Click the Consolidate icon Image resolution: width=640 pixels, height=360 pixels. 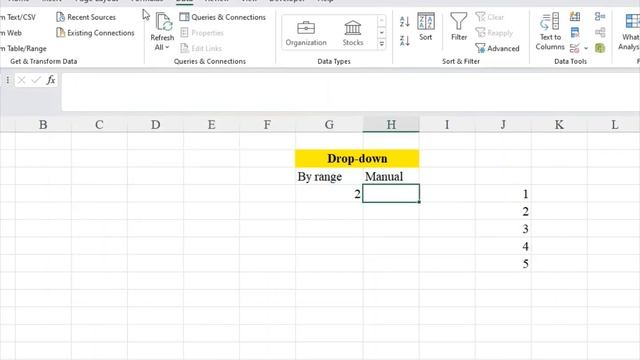click(x=600, y=17)
